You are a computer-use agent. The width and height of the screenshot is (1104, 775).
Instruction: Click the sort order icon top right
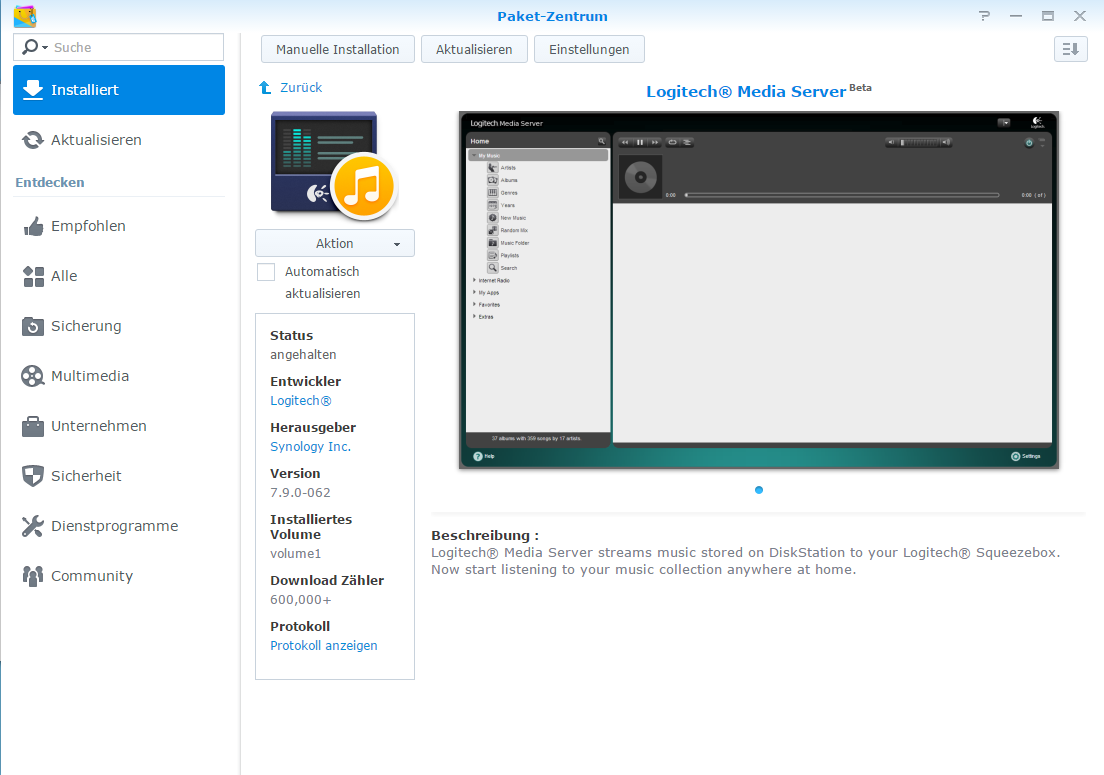pos(1070,49)
